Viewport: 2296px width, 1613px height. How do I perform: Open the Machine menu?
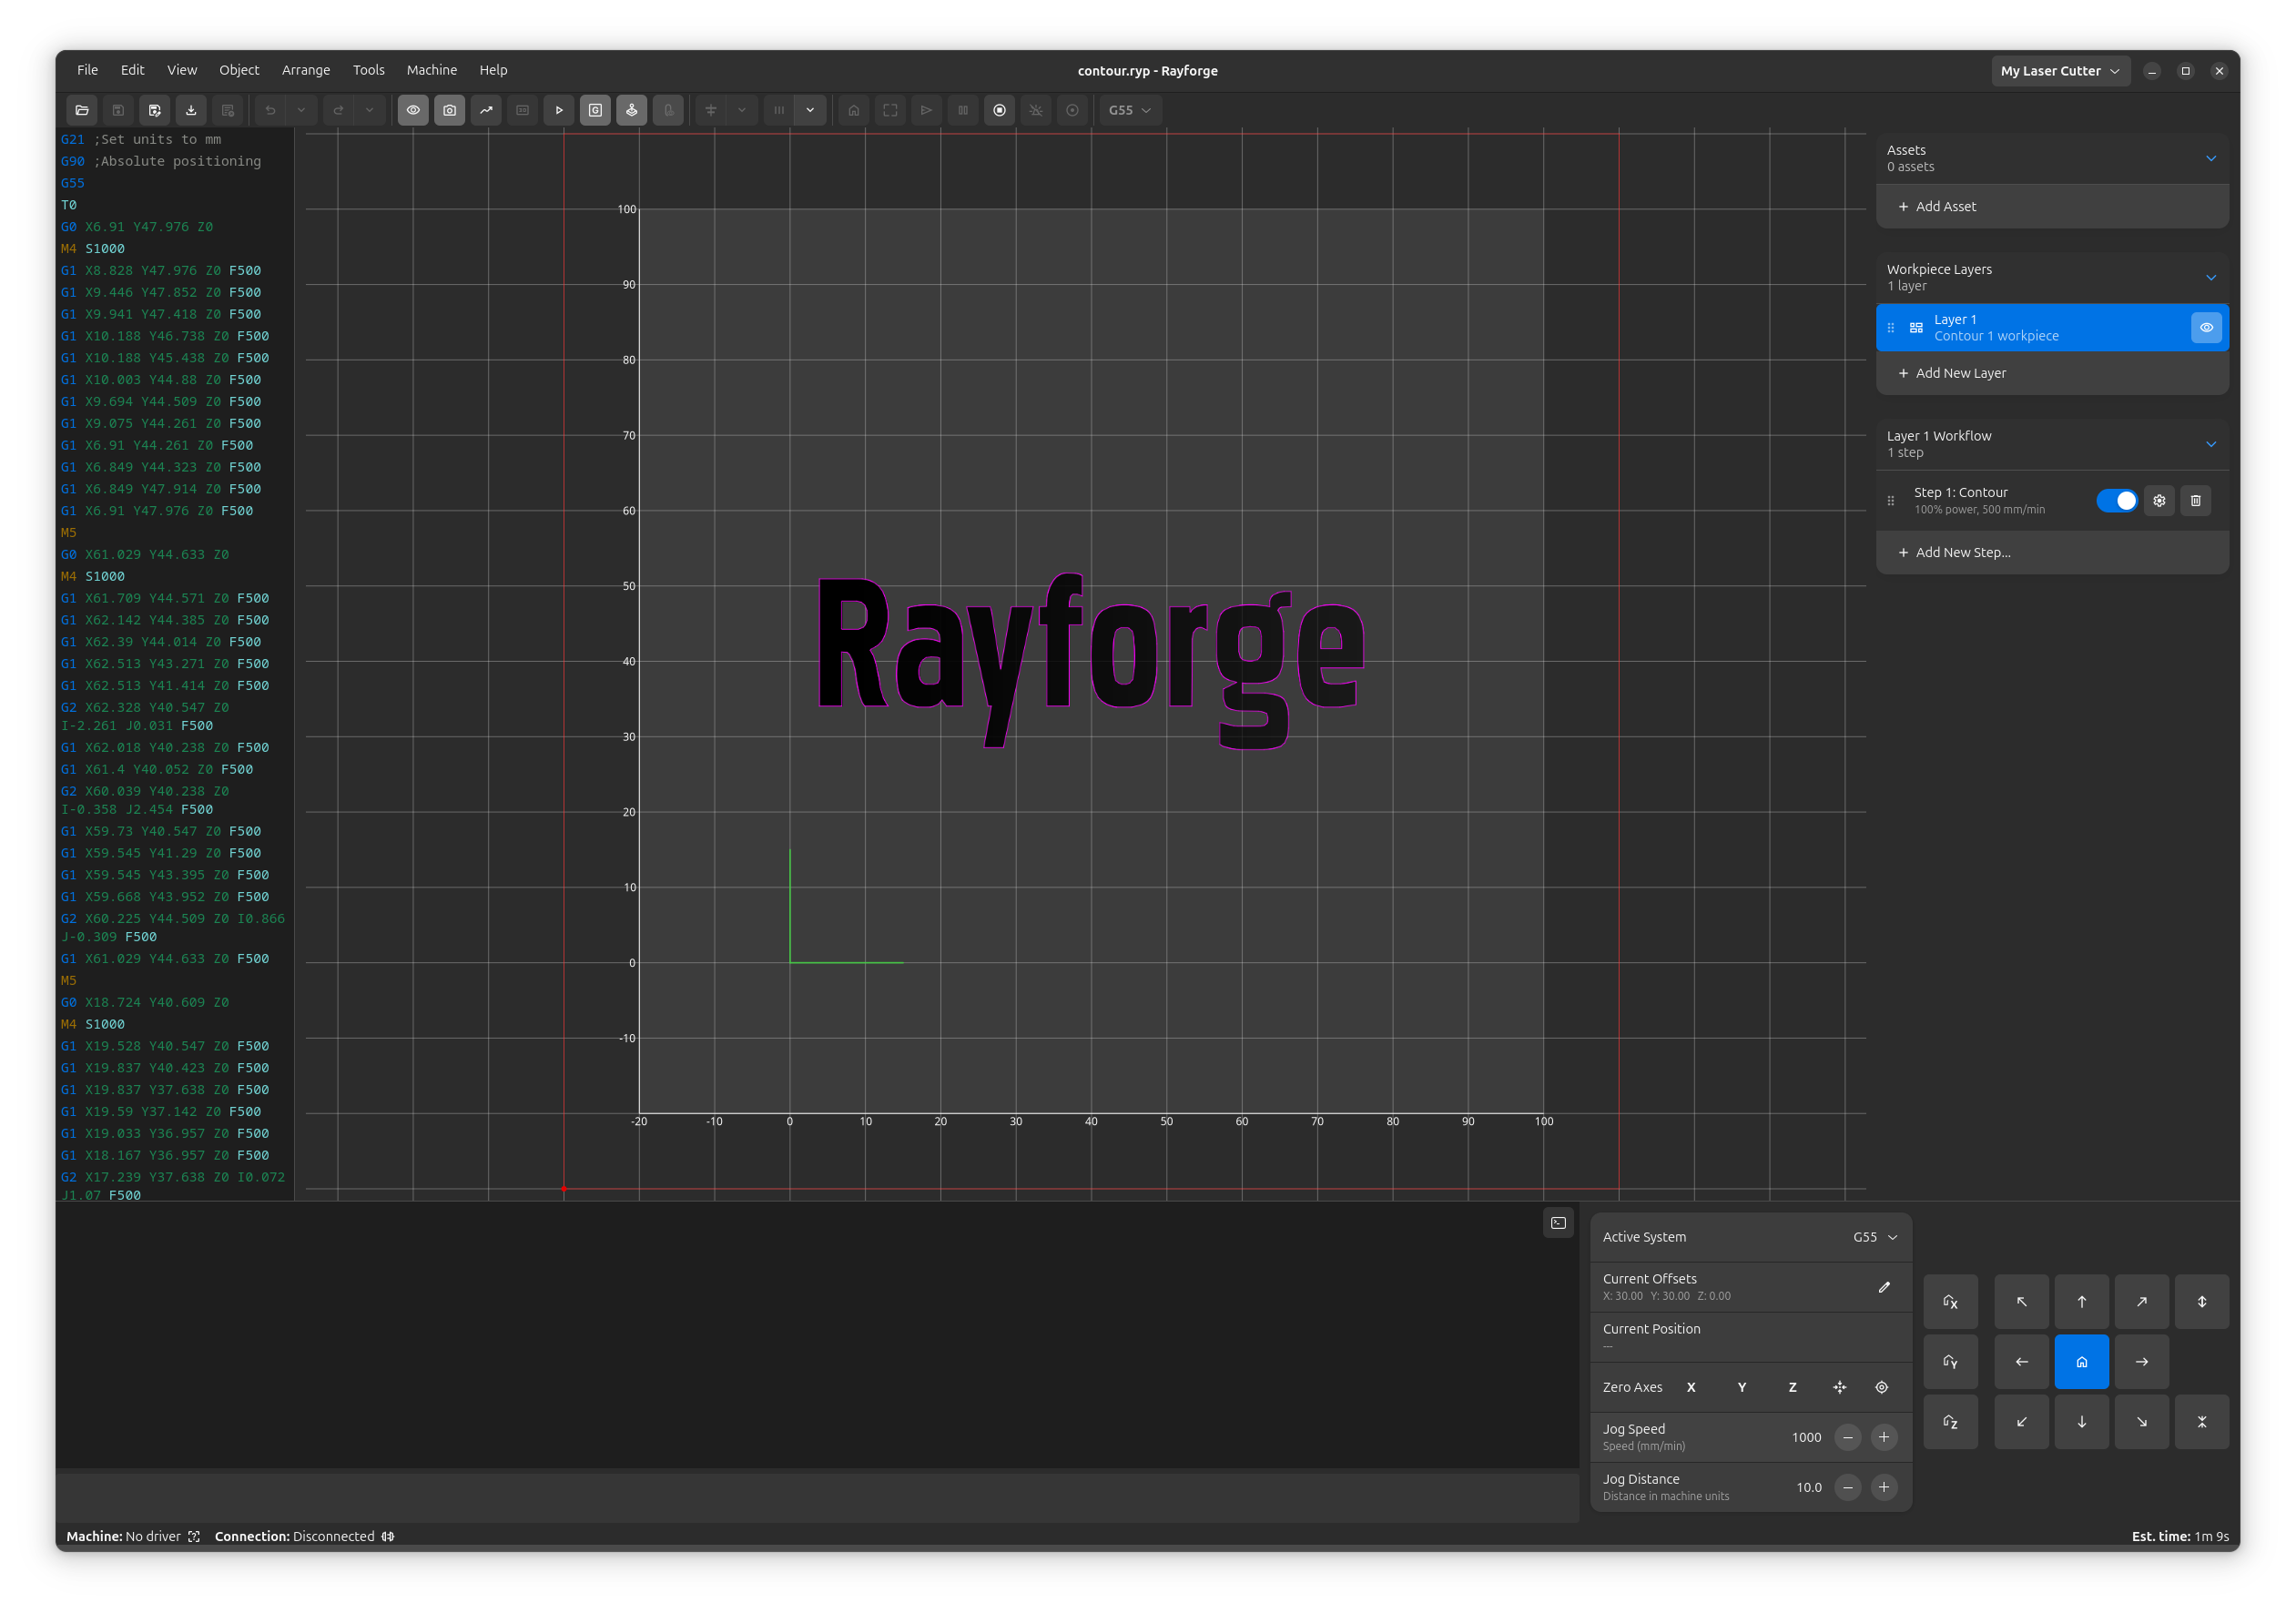click(x=431, y=70)
